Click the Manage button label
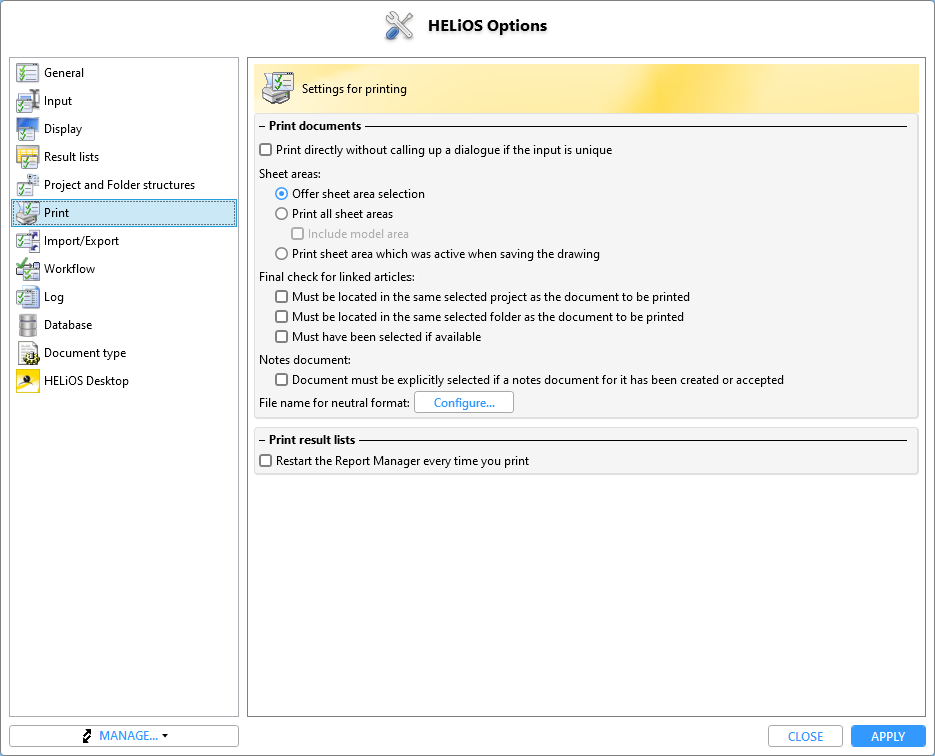Viewport: 935px width, 756px height. [x=129, y=736]
